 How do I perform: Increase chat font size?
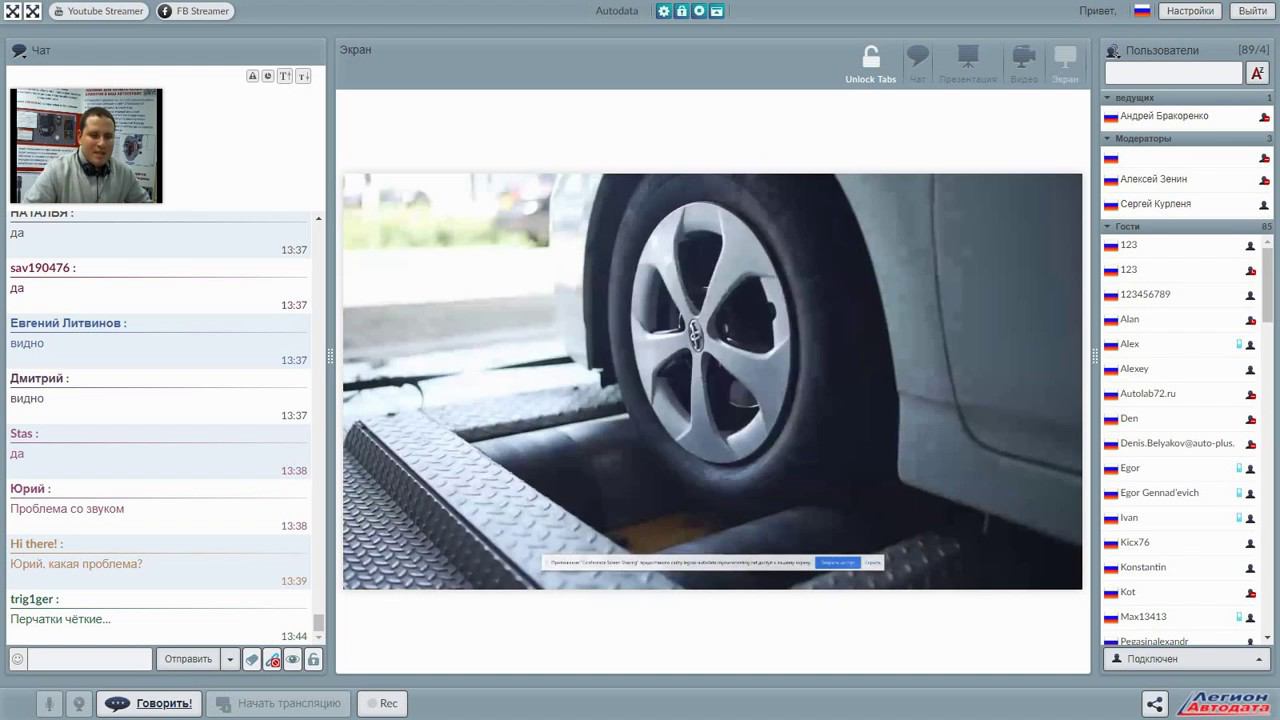coord(285,76)
